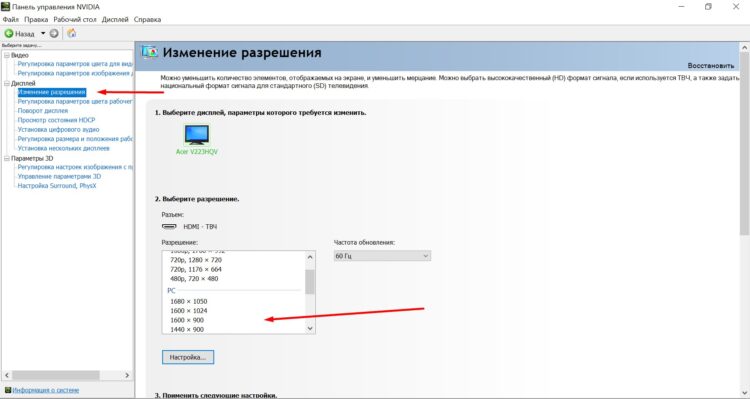Click main pane vertical scroll up arrow
Screen dimensions: 750x399
point(745,47)
